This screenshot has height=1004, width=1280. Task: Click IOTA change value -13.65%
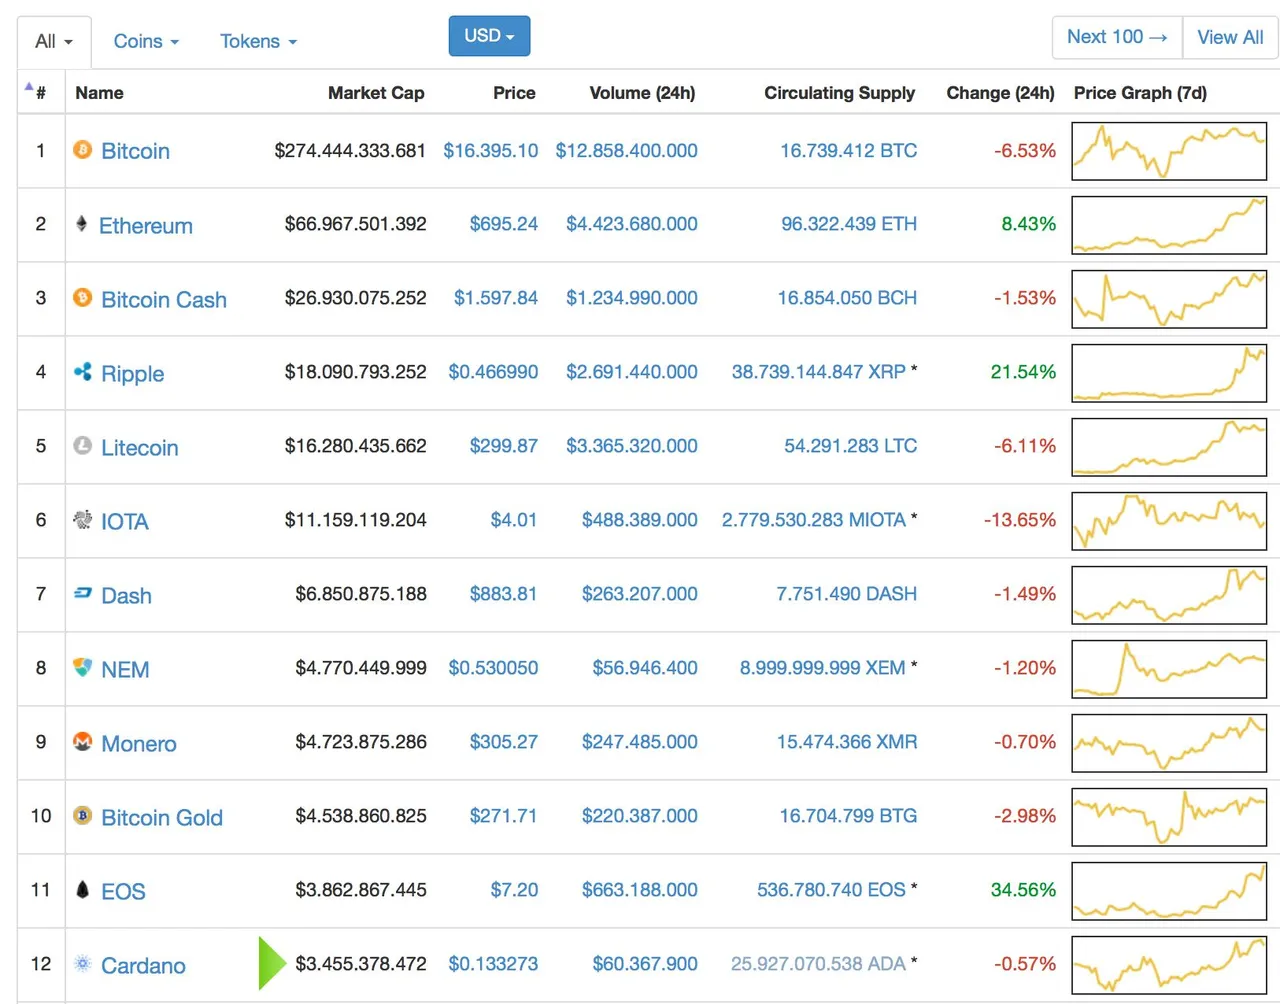point(1020,520)
